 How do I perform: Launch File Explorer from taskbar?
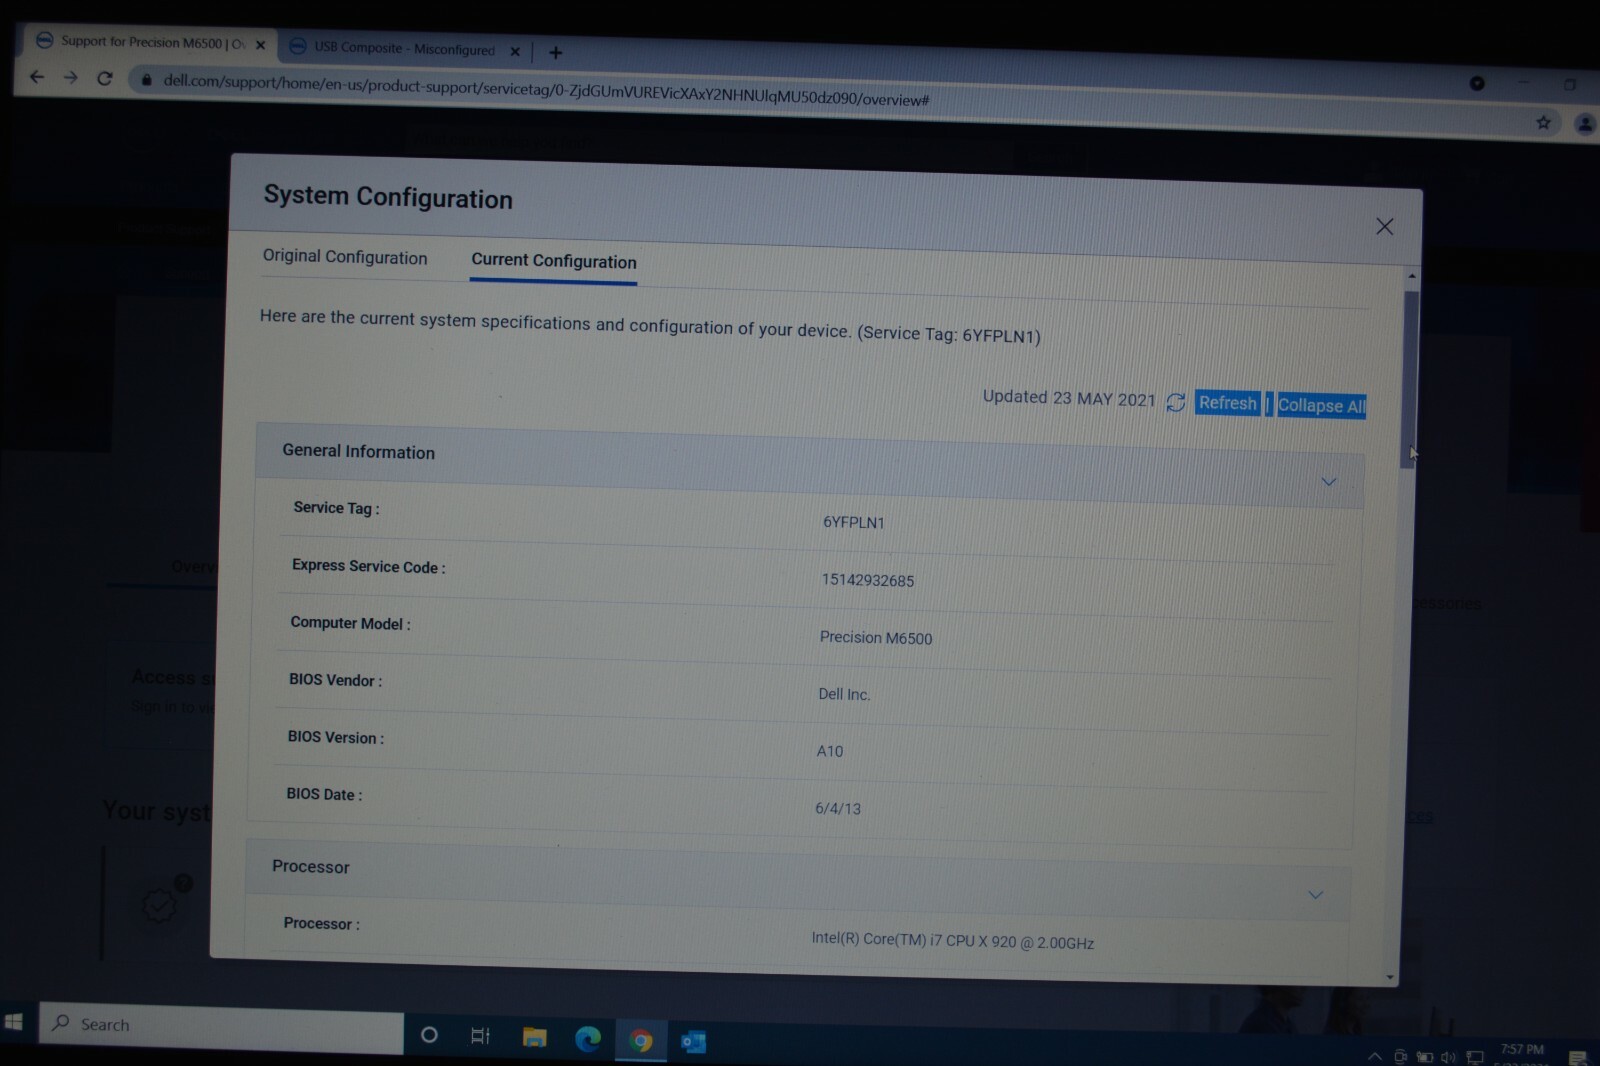[534, 1038]
